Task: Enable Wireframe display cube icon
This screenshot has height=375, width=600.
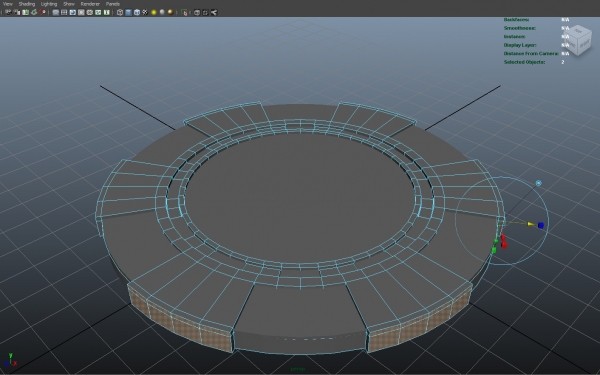Action: [x=120, y=12]
